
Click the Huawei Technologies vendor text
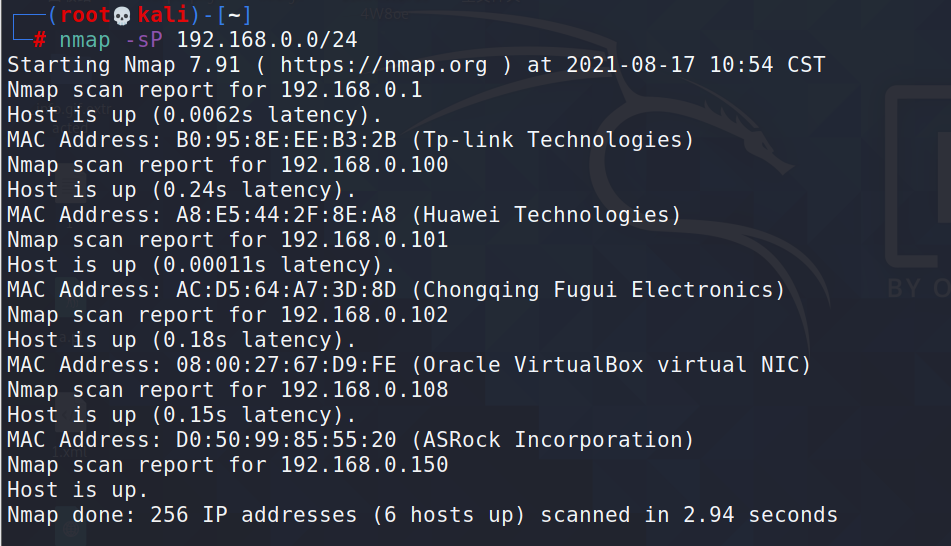546,215
